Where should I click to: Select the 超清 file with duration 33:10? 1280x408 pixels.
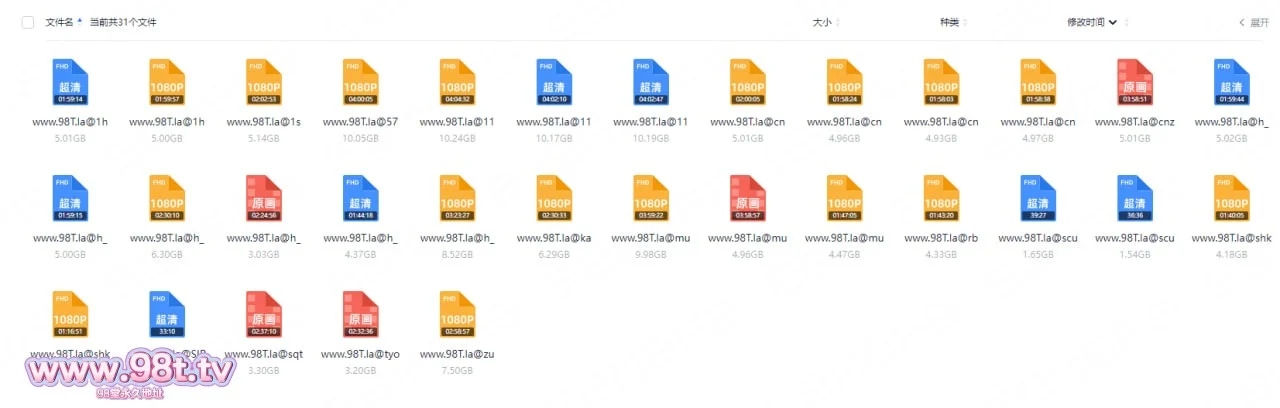(166, 314)
